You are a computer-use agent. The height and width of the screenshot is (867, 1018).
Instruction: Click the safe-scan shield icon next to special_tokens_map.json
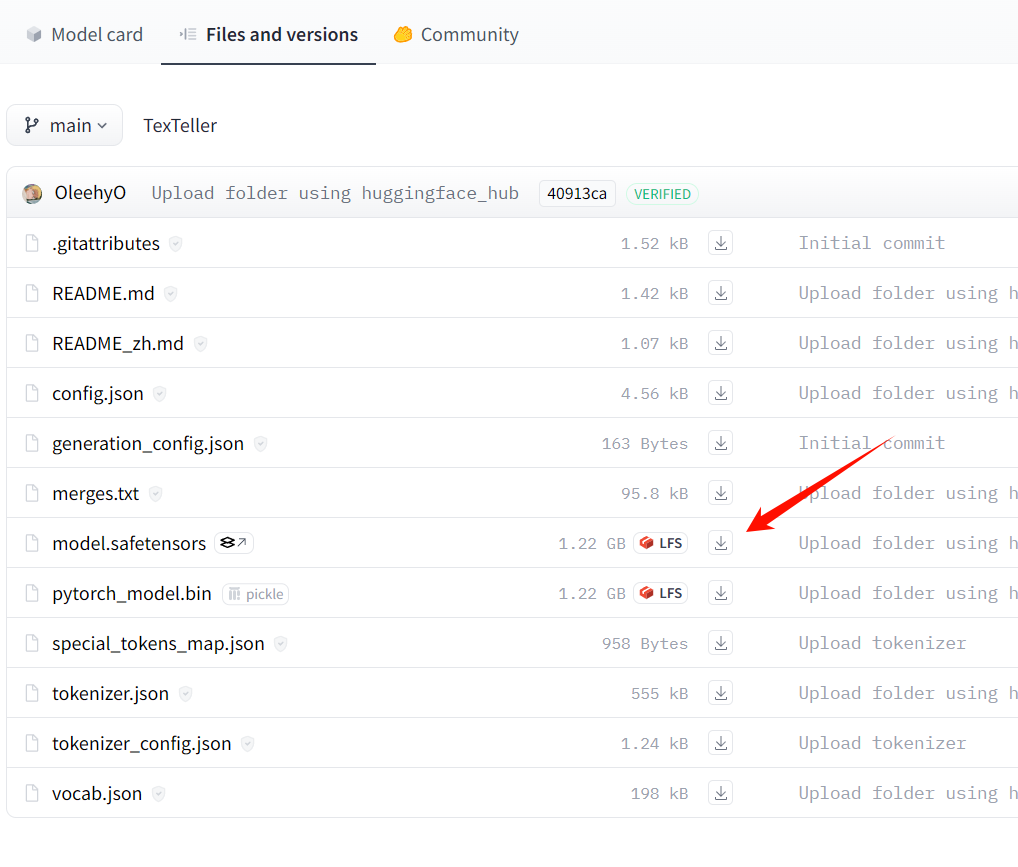pyautogui.click(x=280, y=644)
